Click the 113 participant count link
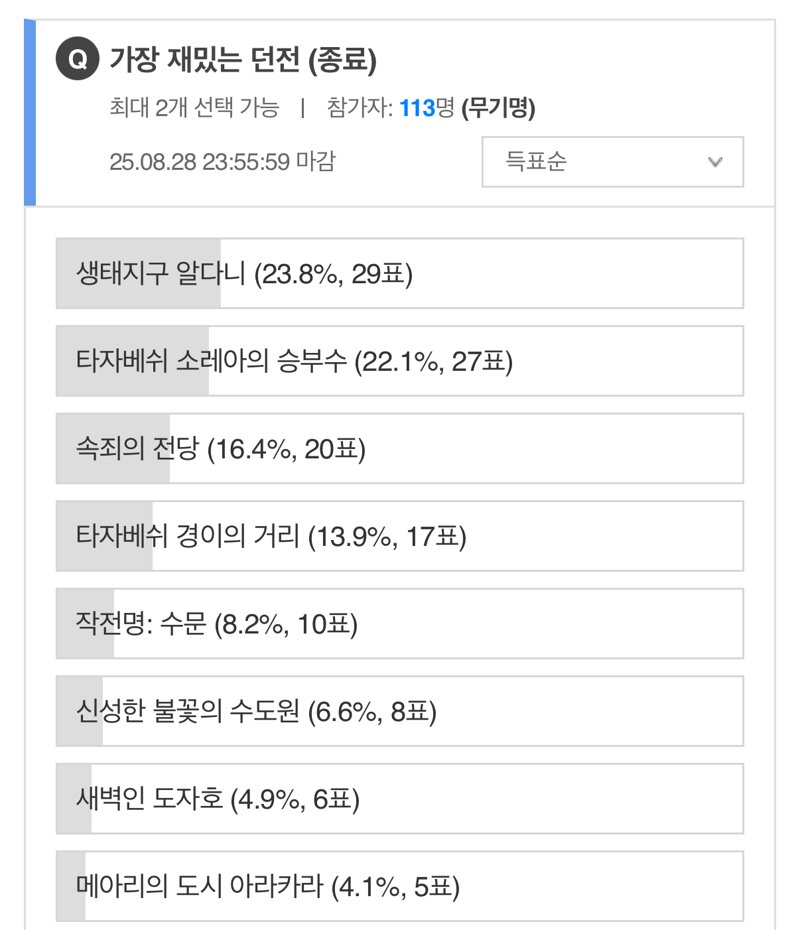This screenshot has height=930, width=800. point(417,109)
